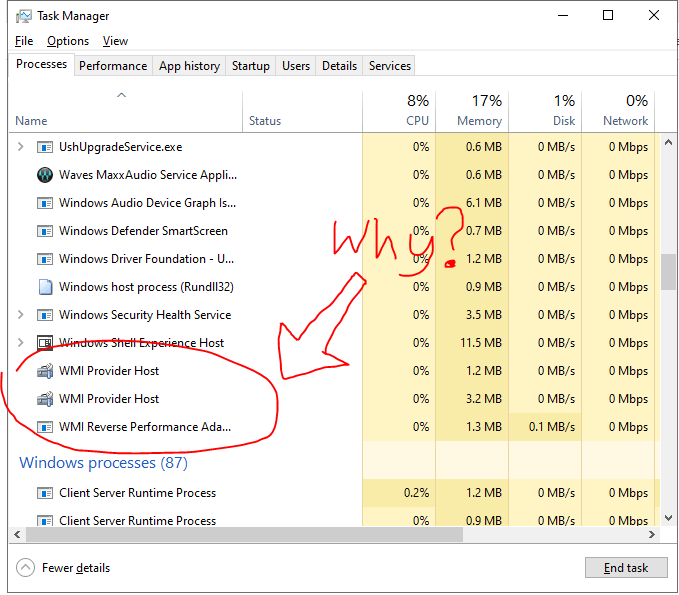679x595 pixels.
Task: Switch to the App history tab
Action: pos(189,66)
